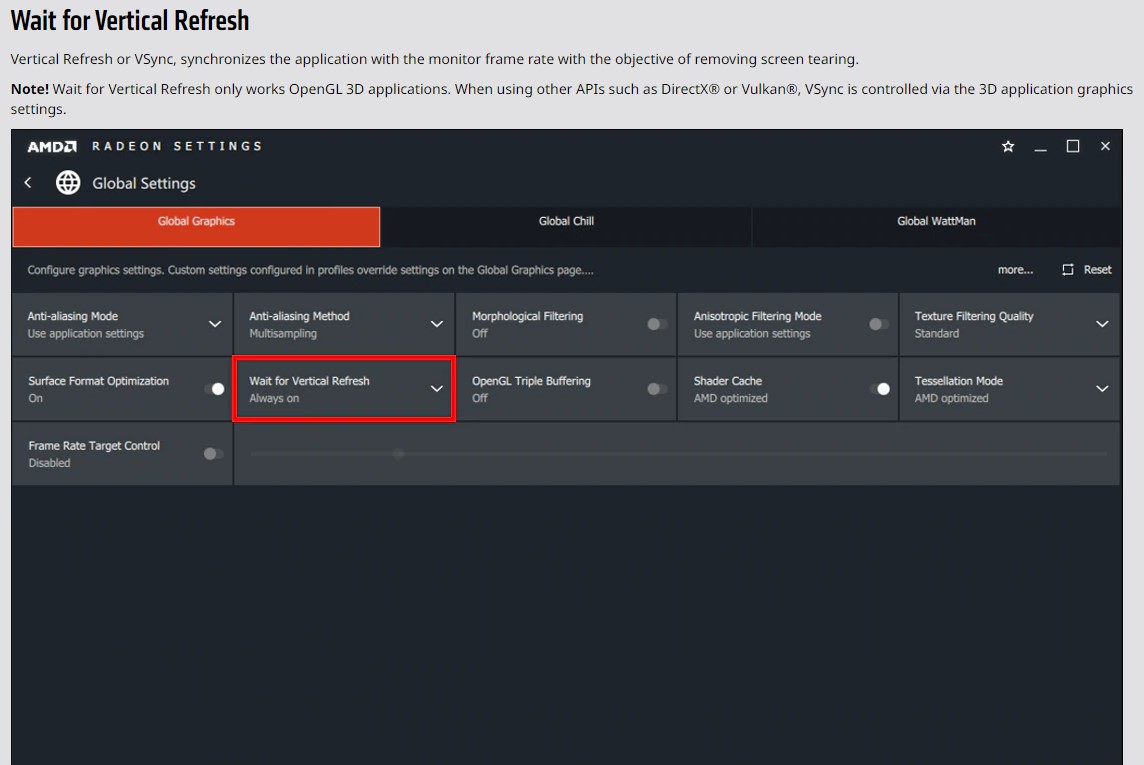Turn off Shader Cache switch

880,389
